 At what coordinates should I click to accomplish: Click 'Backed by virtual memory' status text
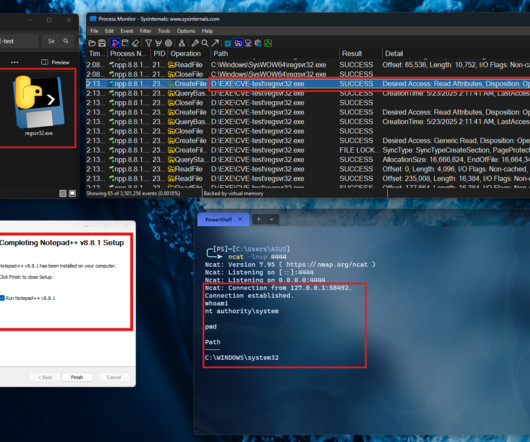click(x=233, y=193)
